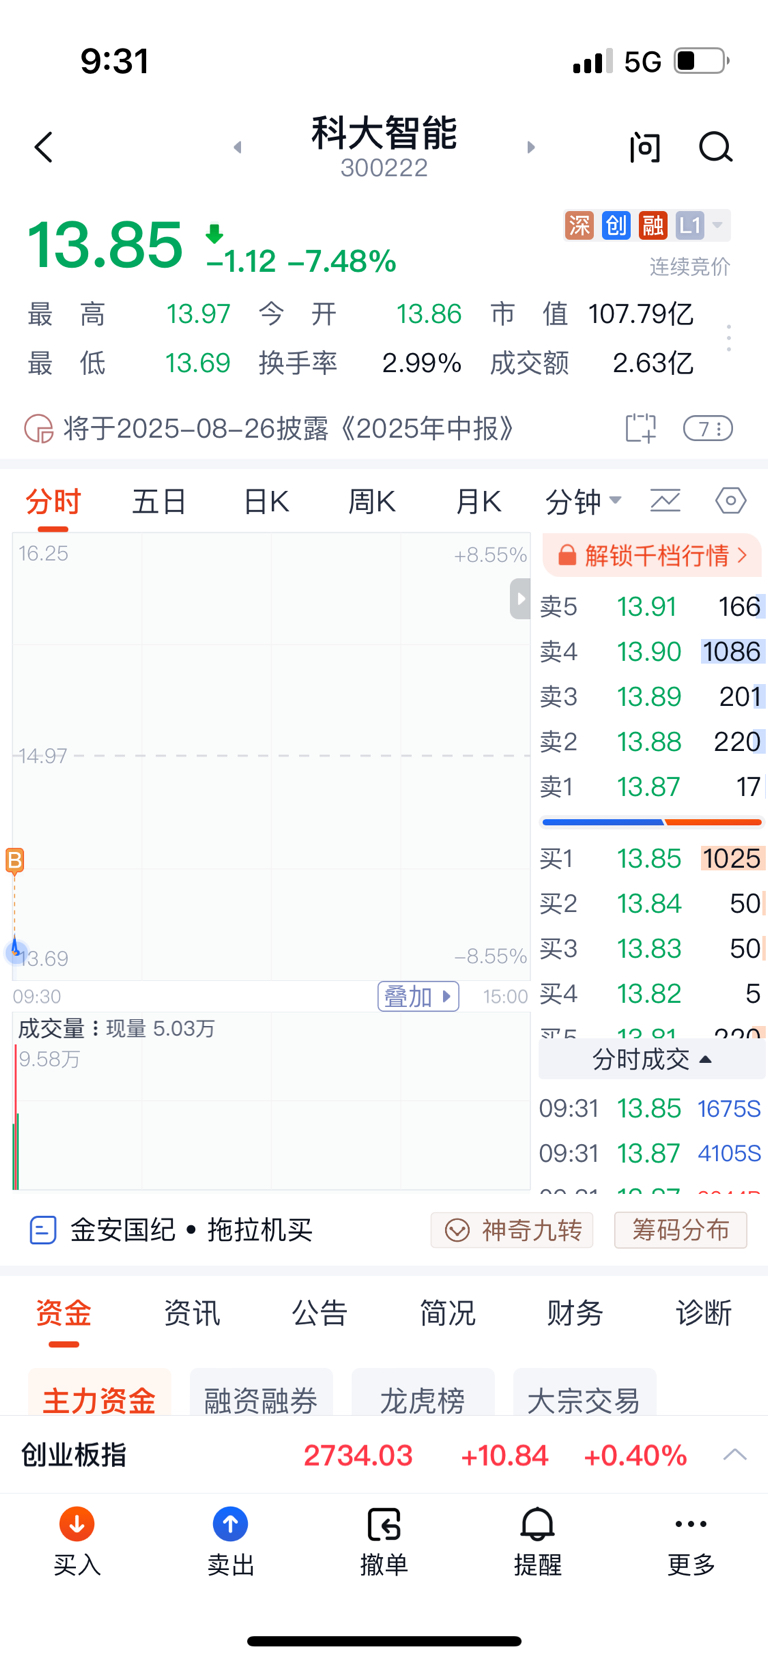Tap the chart drawing line icon
The image size is (768, 1663).
pos(666,500)
